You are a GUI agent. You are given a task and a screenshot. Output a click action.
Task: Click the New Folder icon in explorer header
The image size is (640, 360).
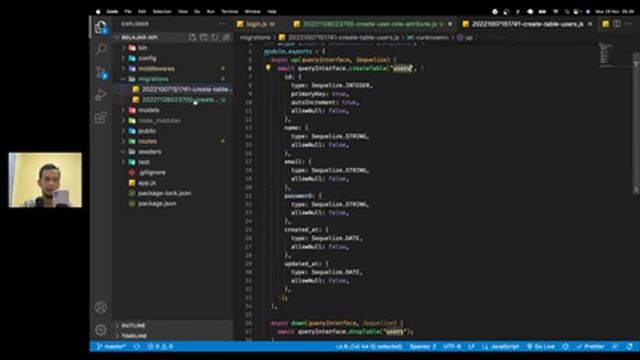(x=203, y=37)
